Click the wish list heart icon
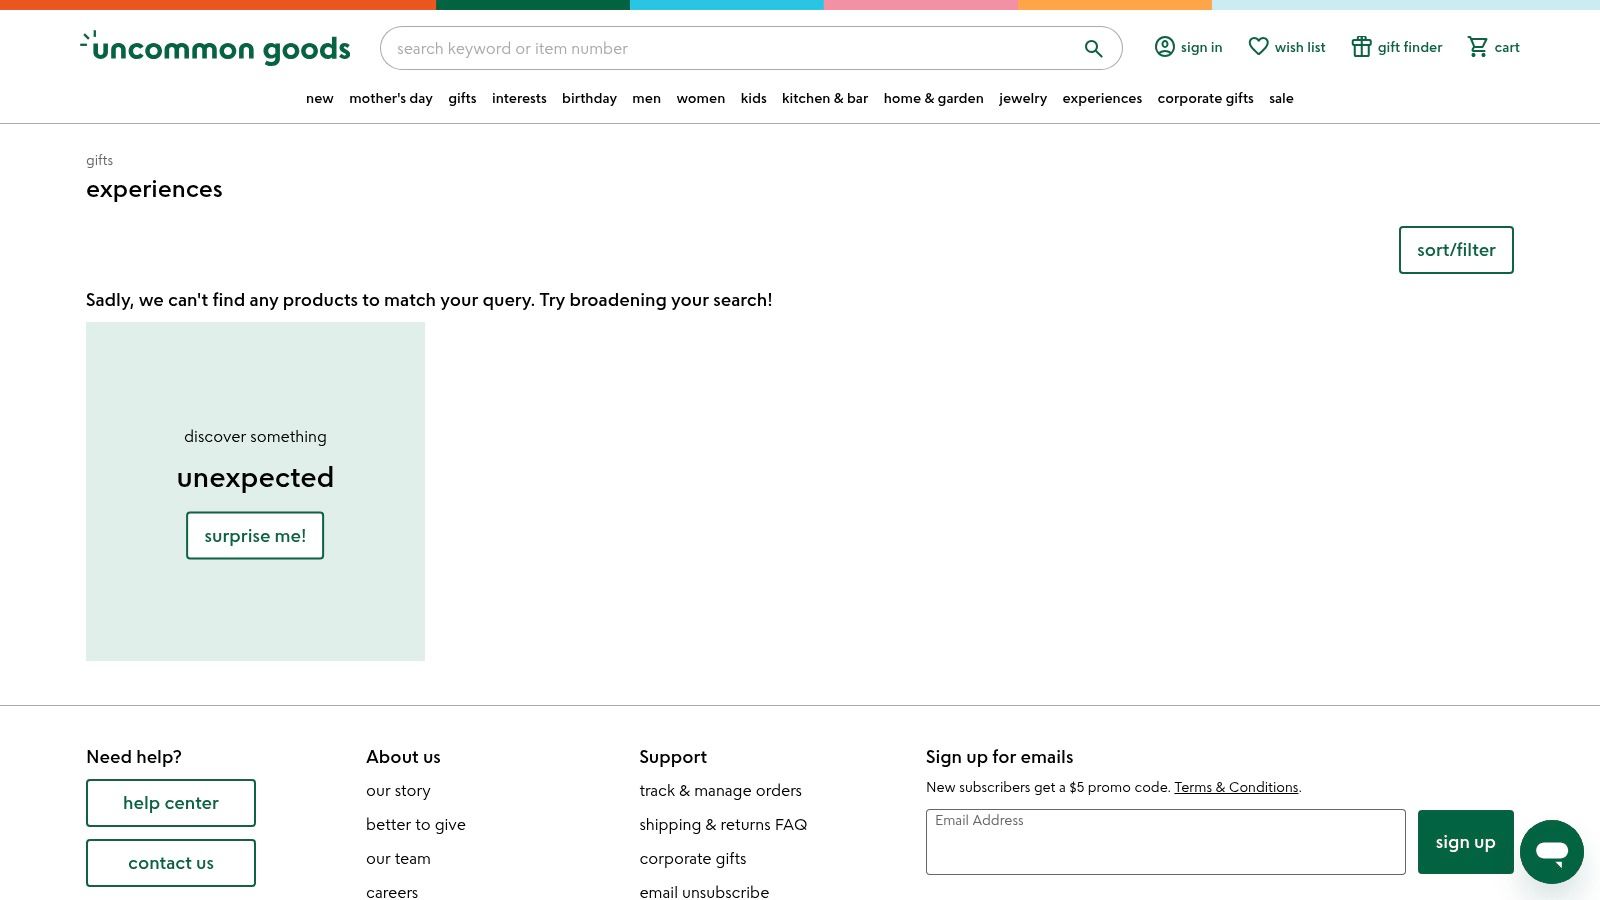 pyautogui.click(x=1259, y=47)
